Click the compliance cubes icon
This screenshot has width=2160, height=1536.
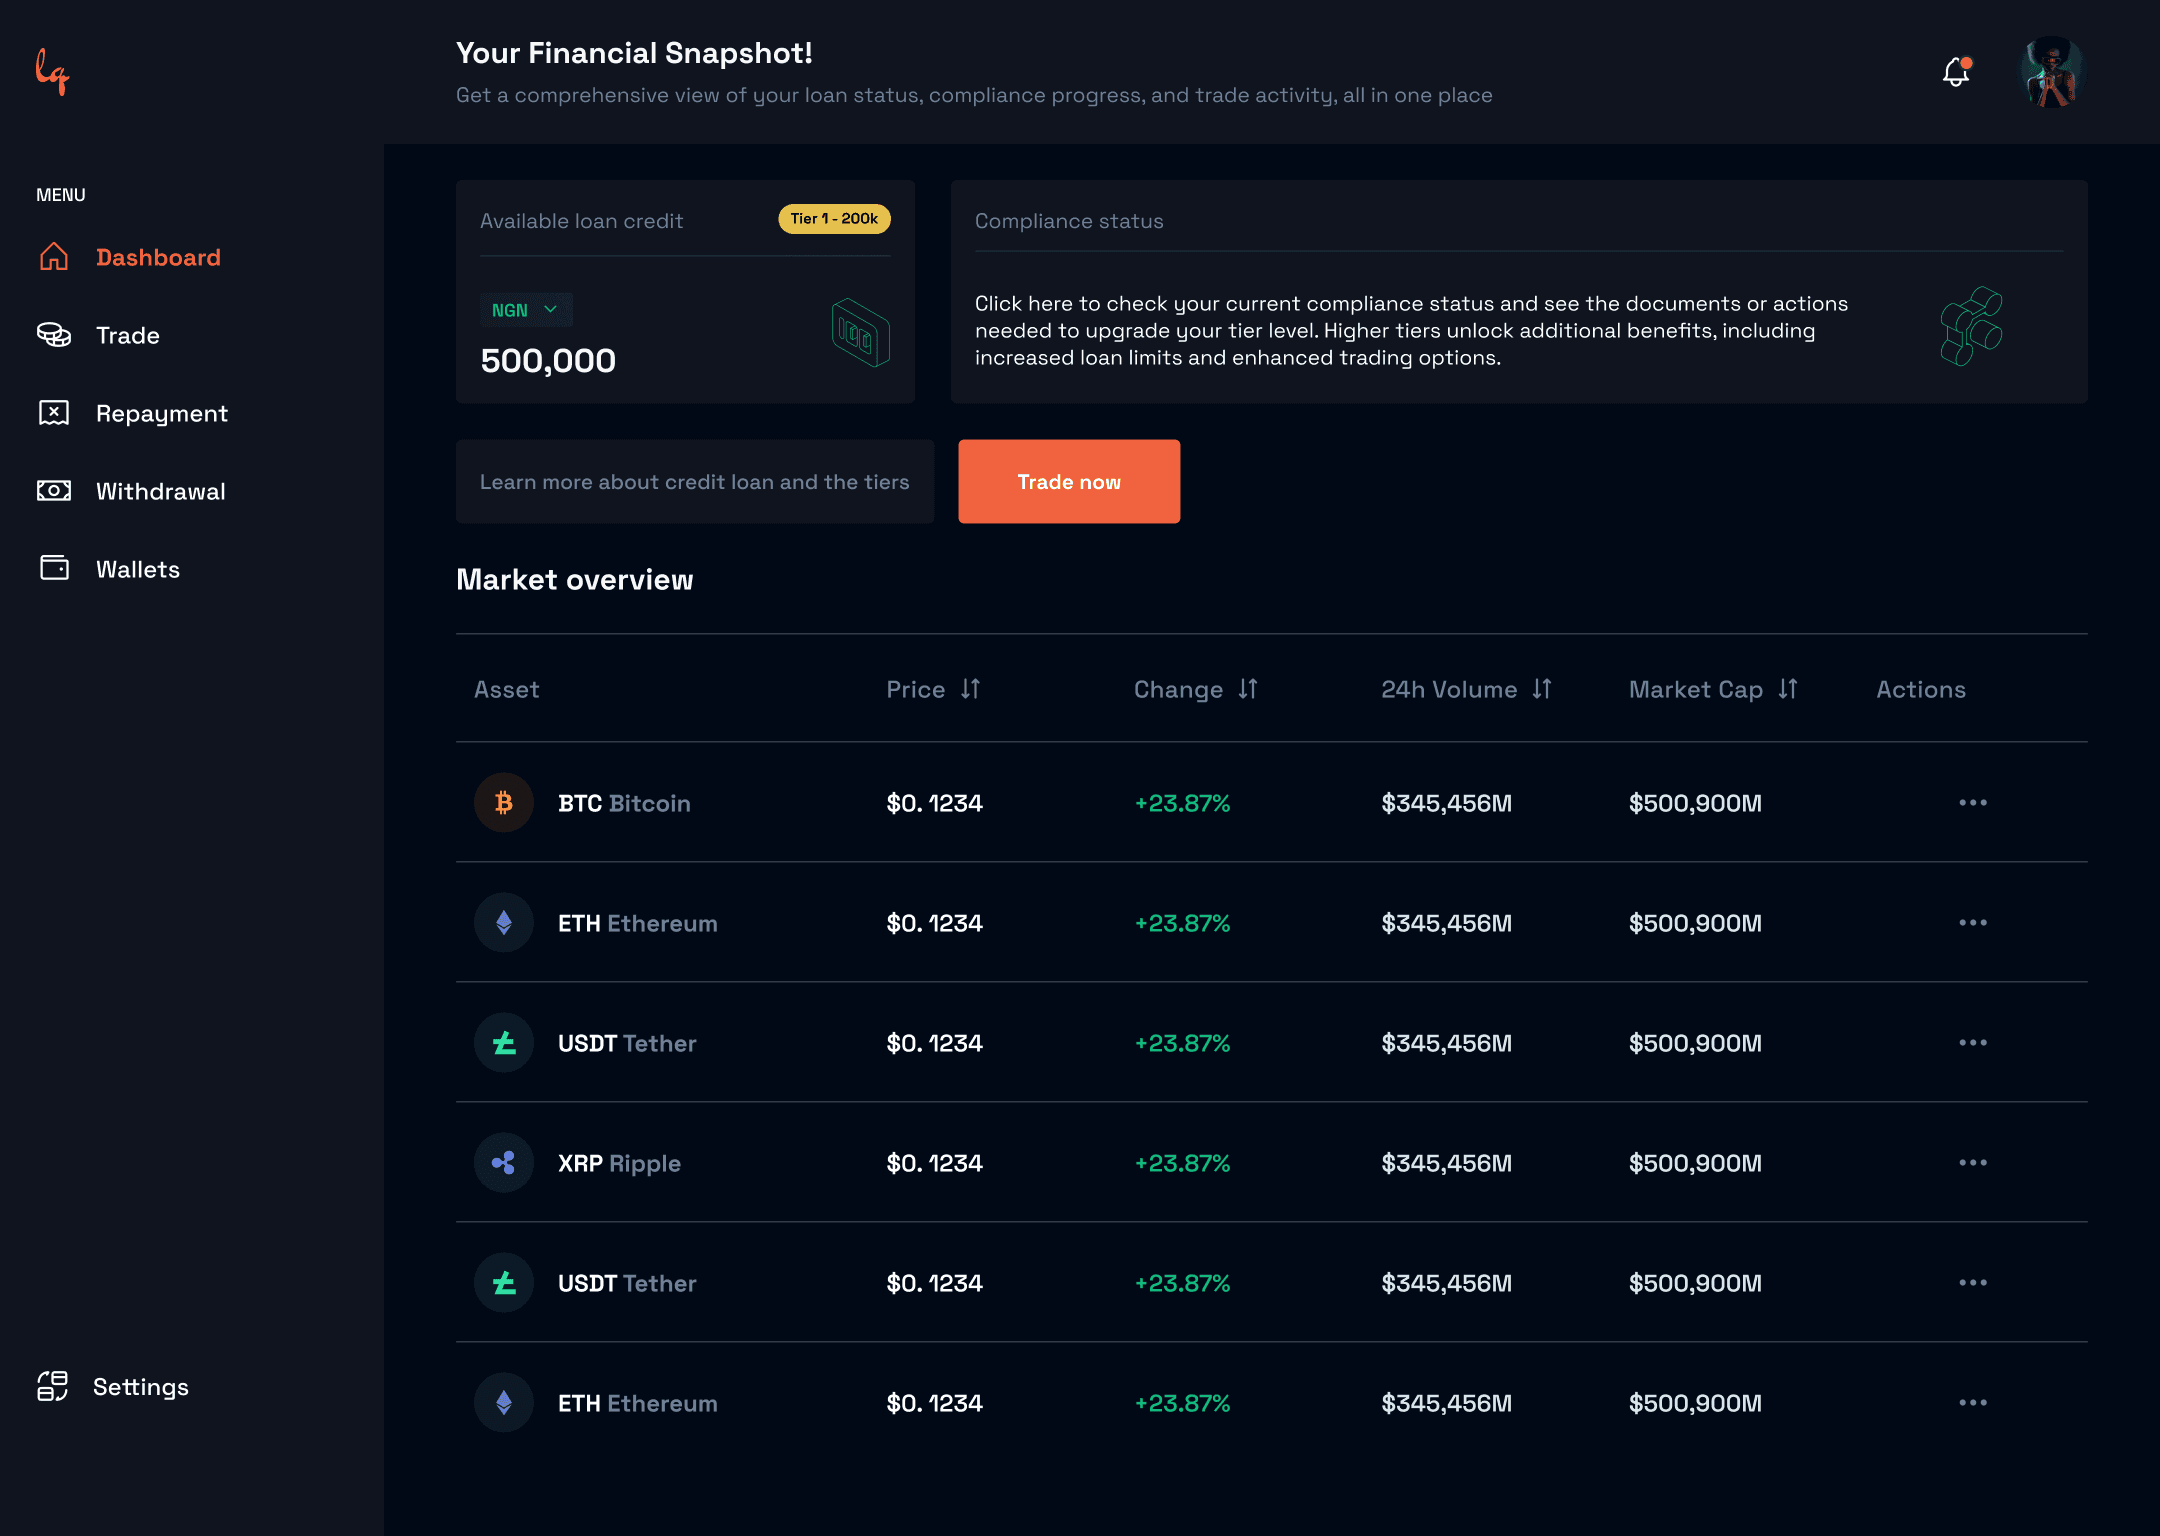1971,327
